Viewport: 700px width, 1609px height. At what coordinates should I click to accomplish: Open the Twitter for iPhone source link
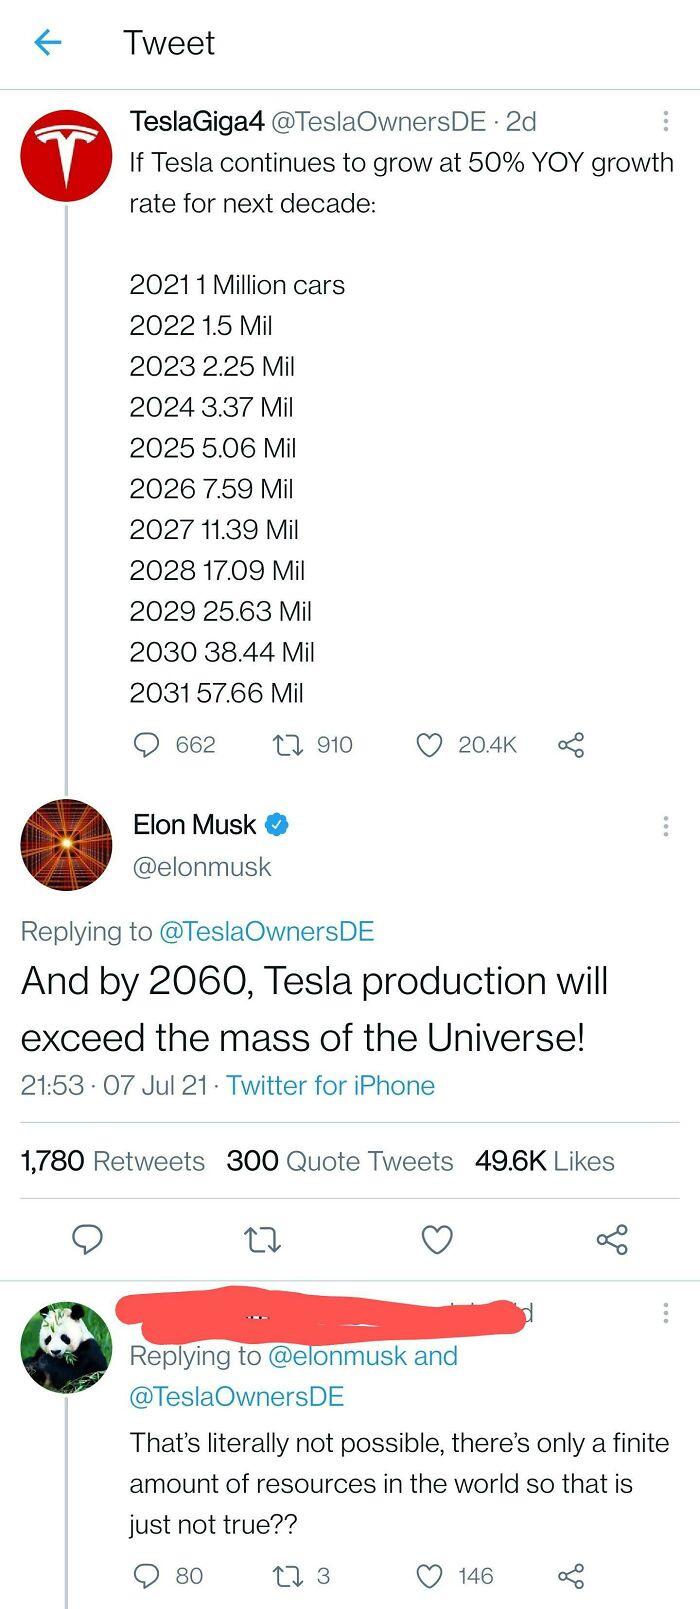331,1085
